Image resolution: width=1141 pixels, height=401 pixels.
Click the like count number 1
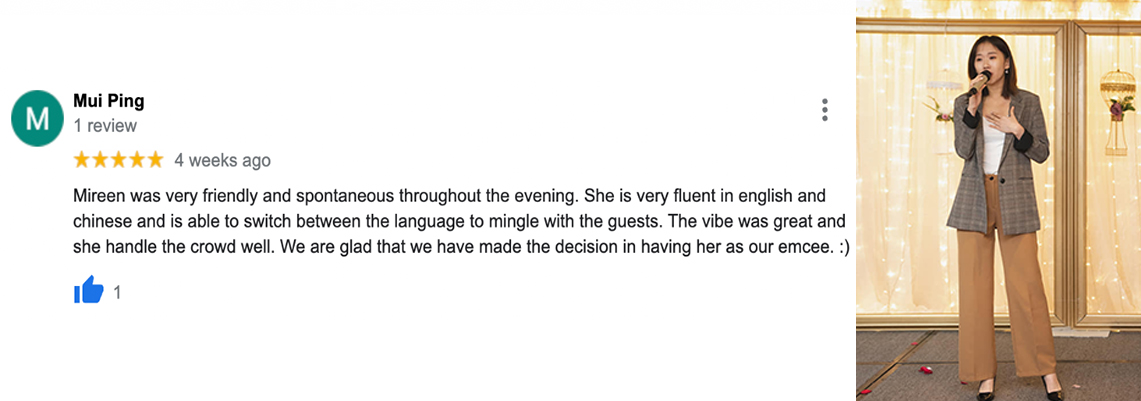pyautogui.click(x=117, y=293)
